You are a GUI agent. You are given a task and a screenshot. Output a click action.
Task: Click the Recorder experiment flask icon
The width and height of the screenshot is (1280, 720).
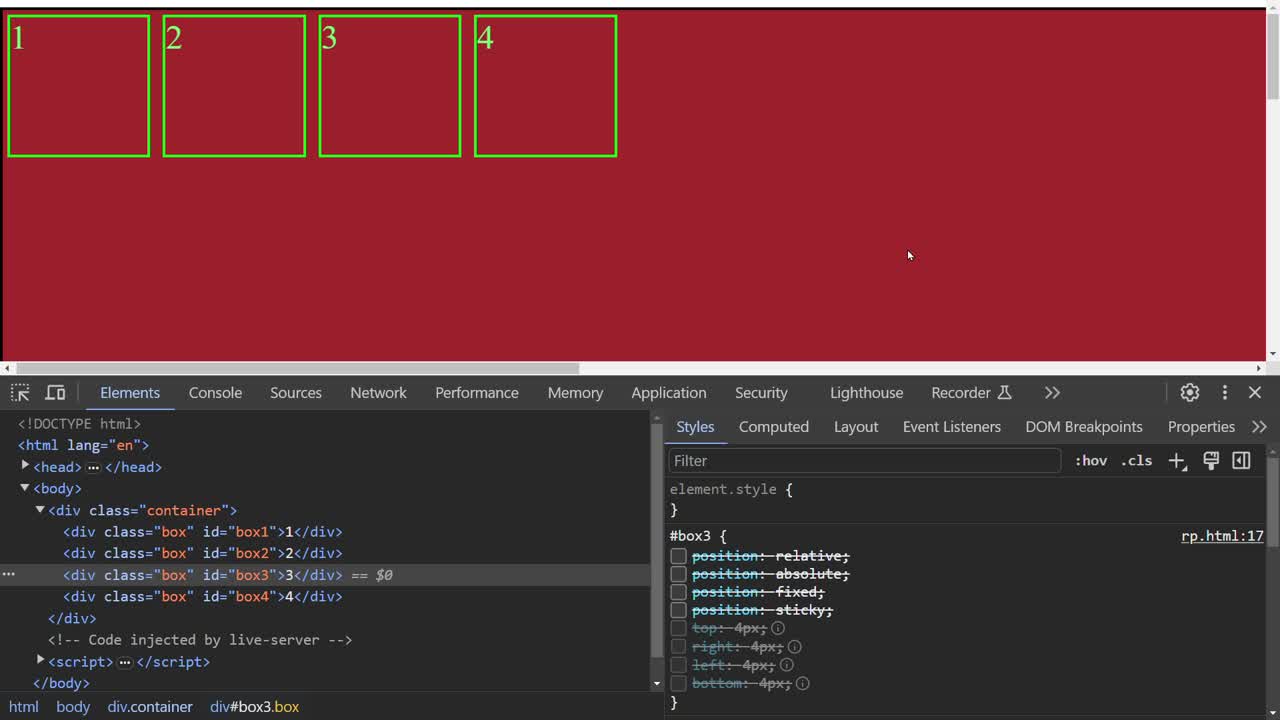[x=1005, y=393]
